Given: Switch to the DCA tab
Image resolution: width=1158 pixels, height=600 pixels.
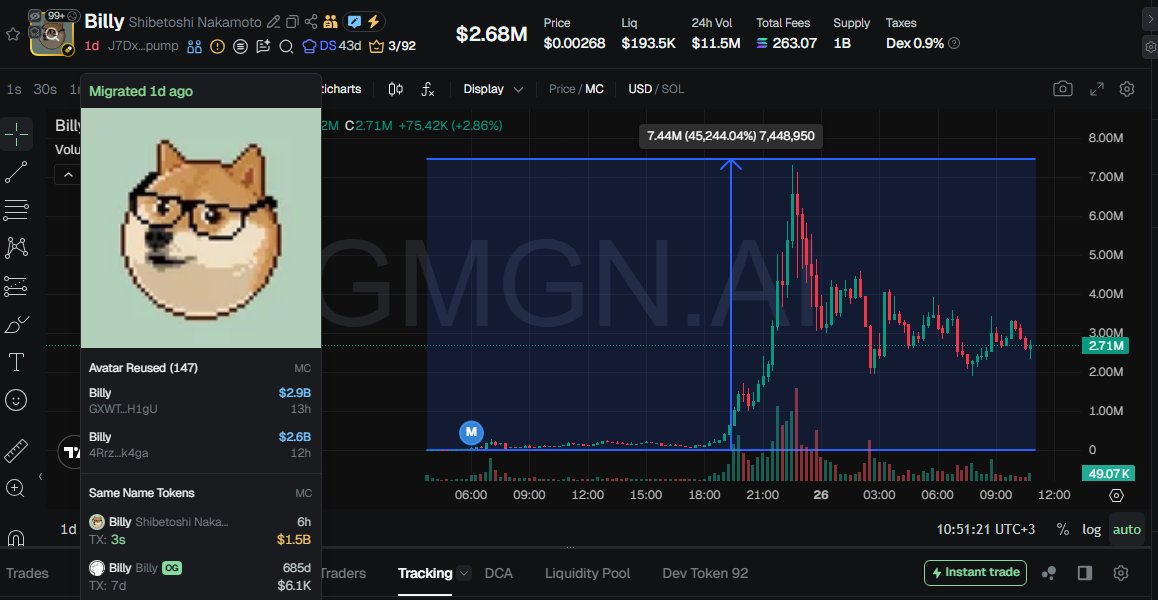Looking at the screenshot, I should [499, 573].
